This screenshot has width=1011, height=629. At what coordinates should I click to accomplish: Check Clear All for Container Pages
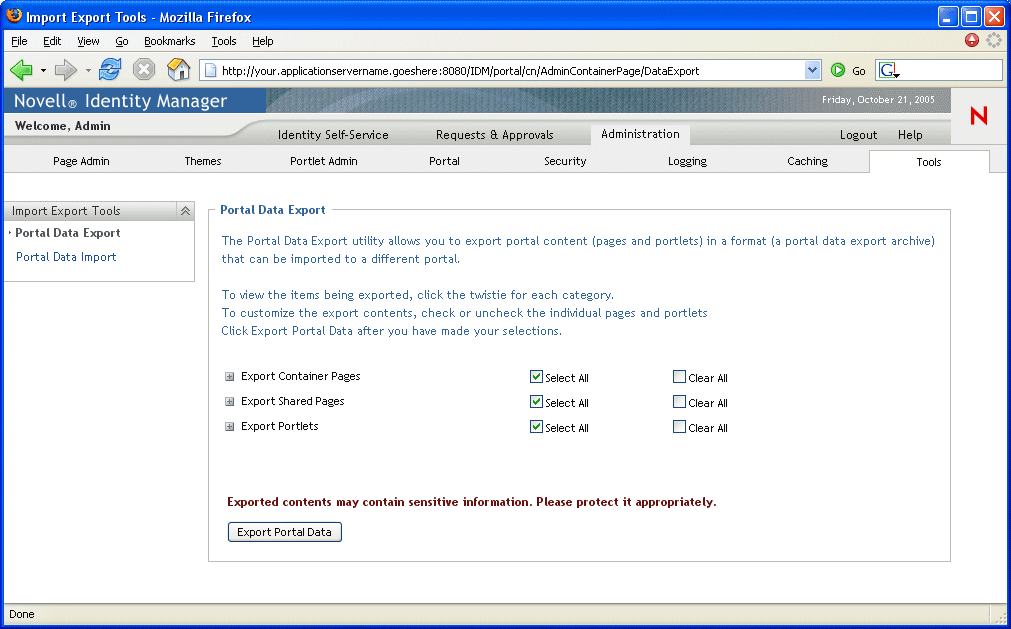pos(679,376)
